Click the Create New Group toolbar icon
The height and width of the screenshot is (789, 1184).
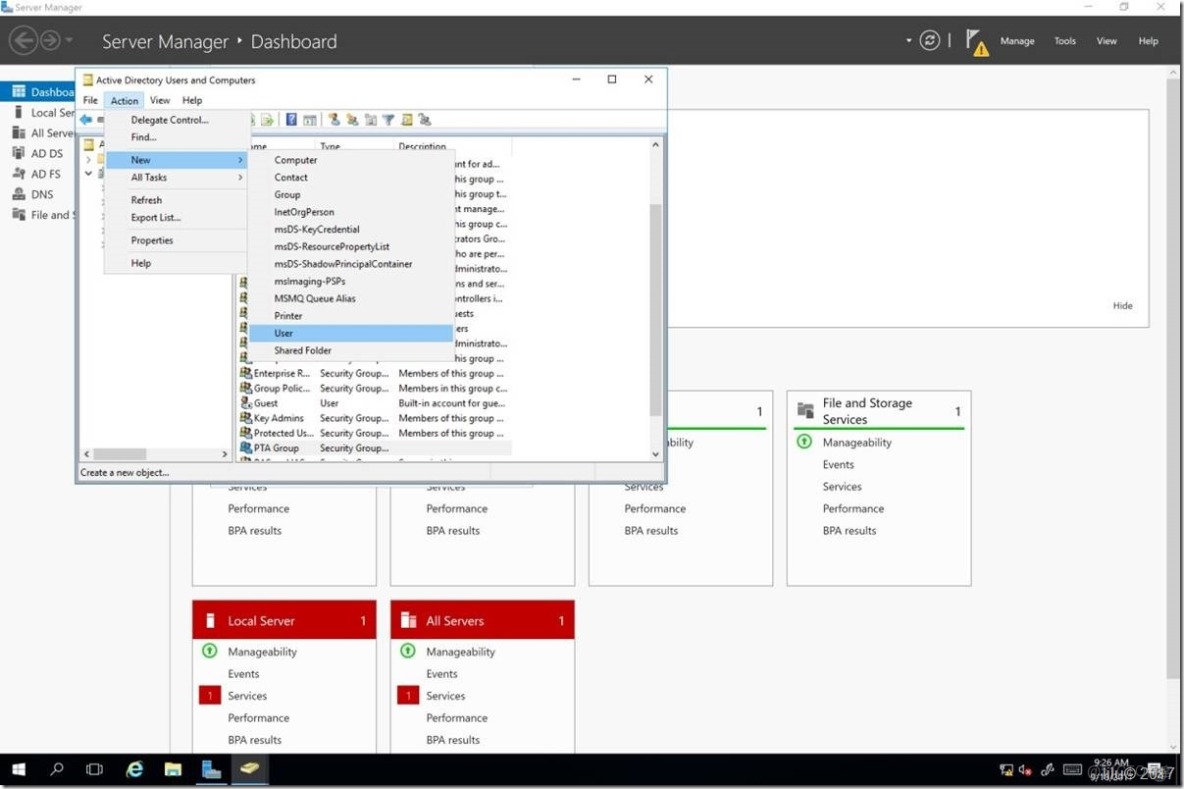point(351,120)
